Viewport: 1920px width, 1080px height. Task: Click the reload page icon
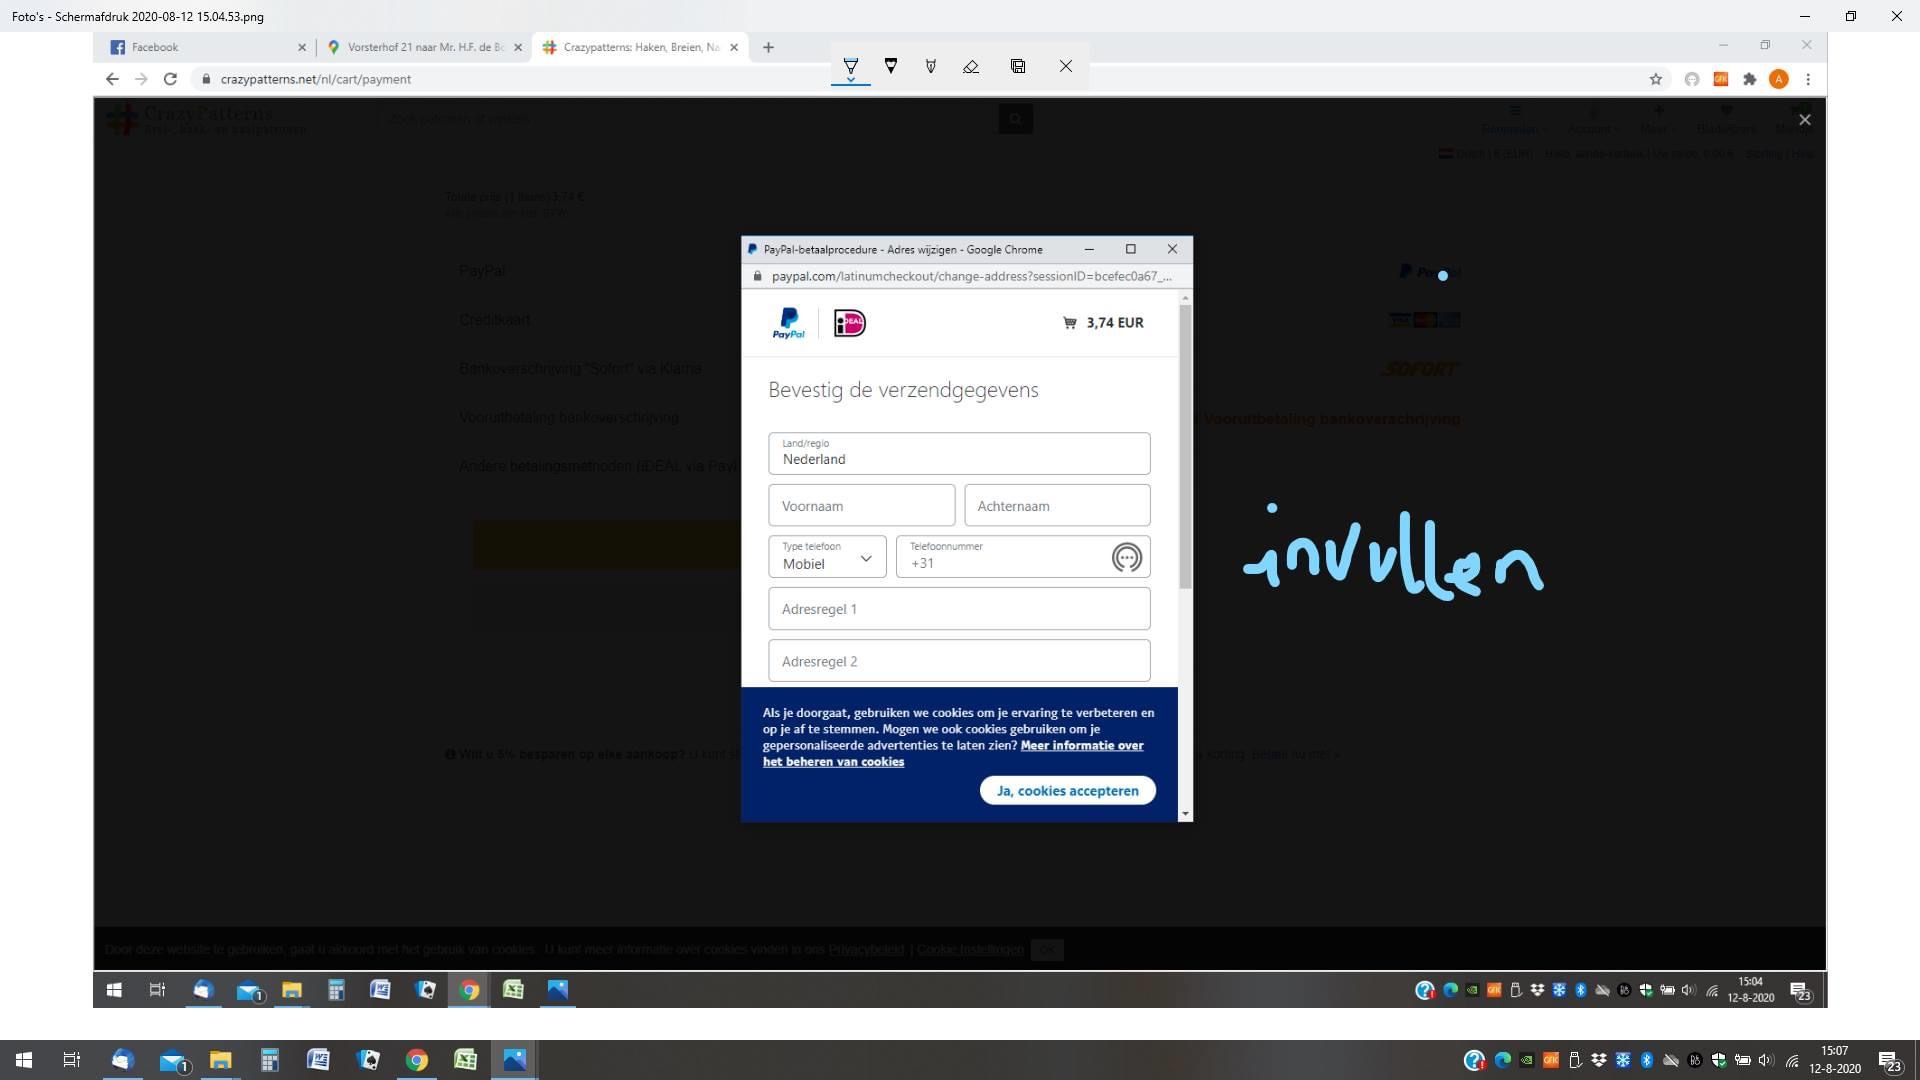tap(170, 79)
